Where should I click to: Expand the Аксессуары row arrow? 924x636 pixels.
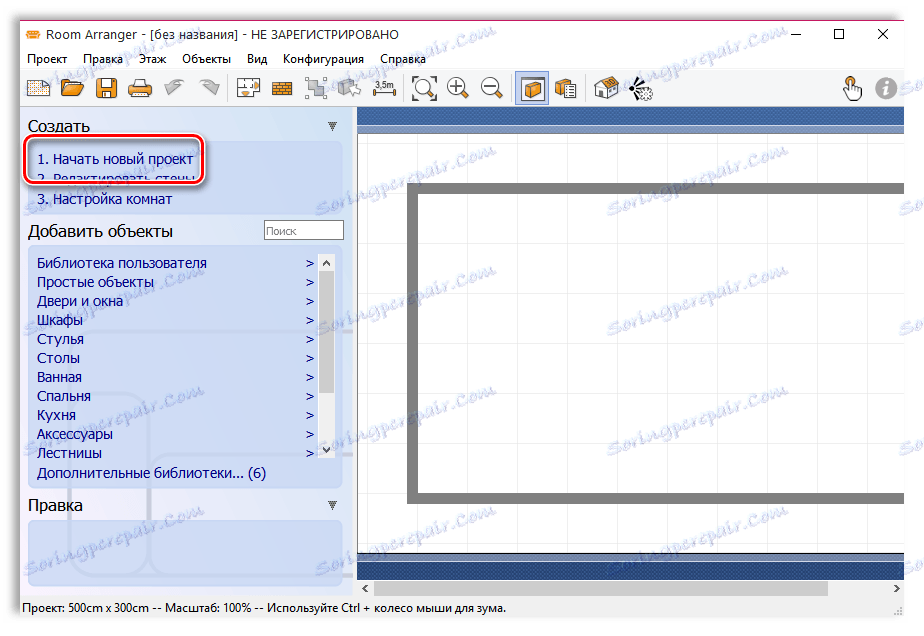point(310,434)
